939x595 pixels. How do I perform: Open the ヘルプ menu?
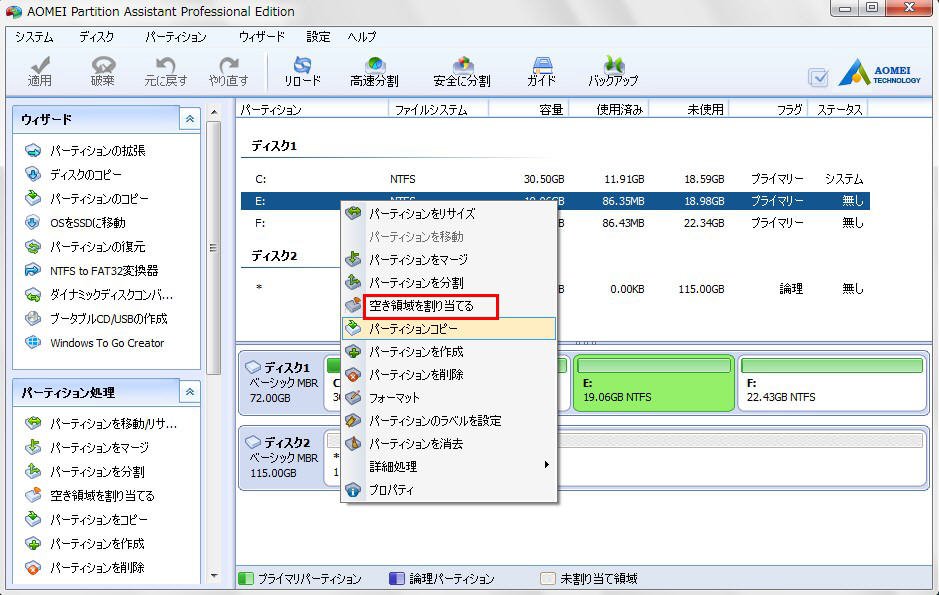pyautogui.click(x=362, y=37)
